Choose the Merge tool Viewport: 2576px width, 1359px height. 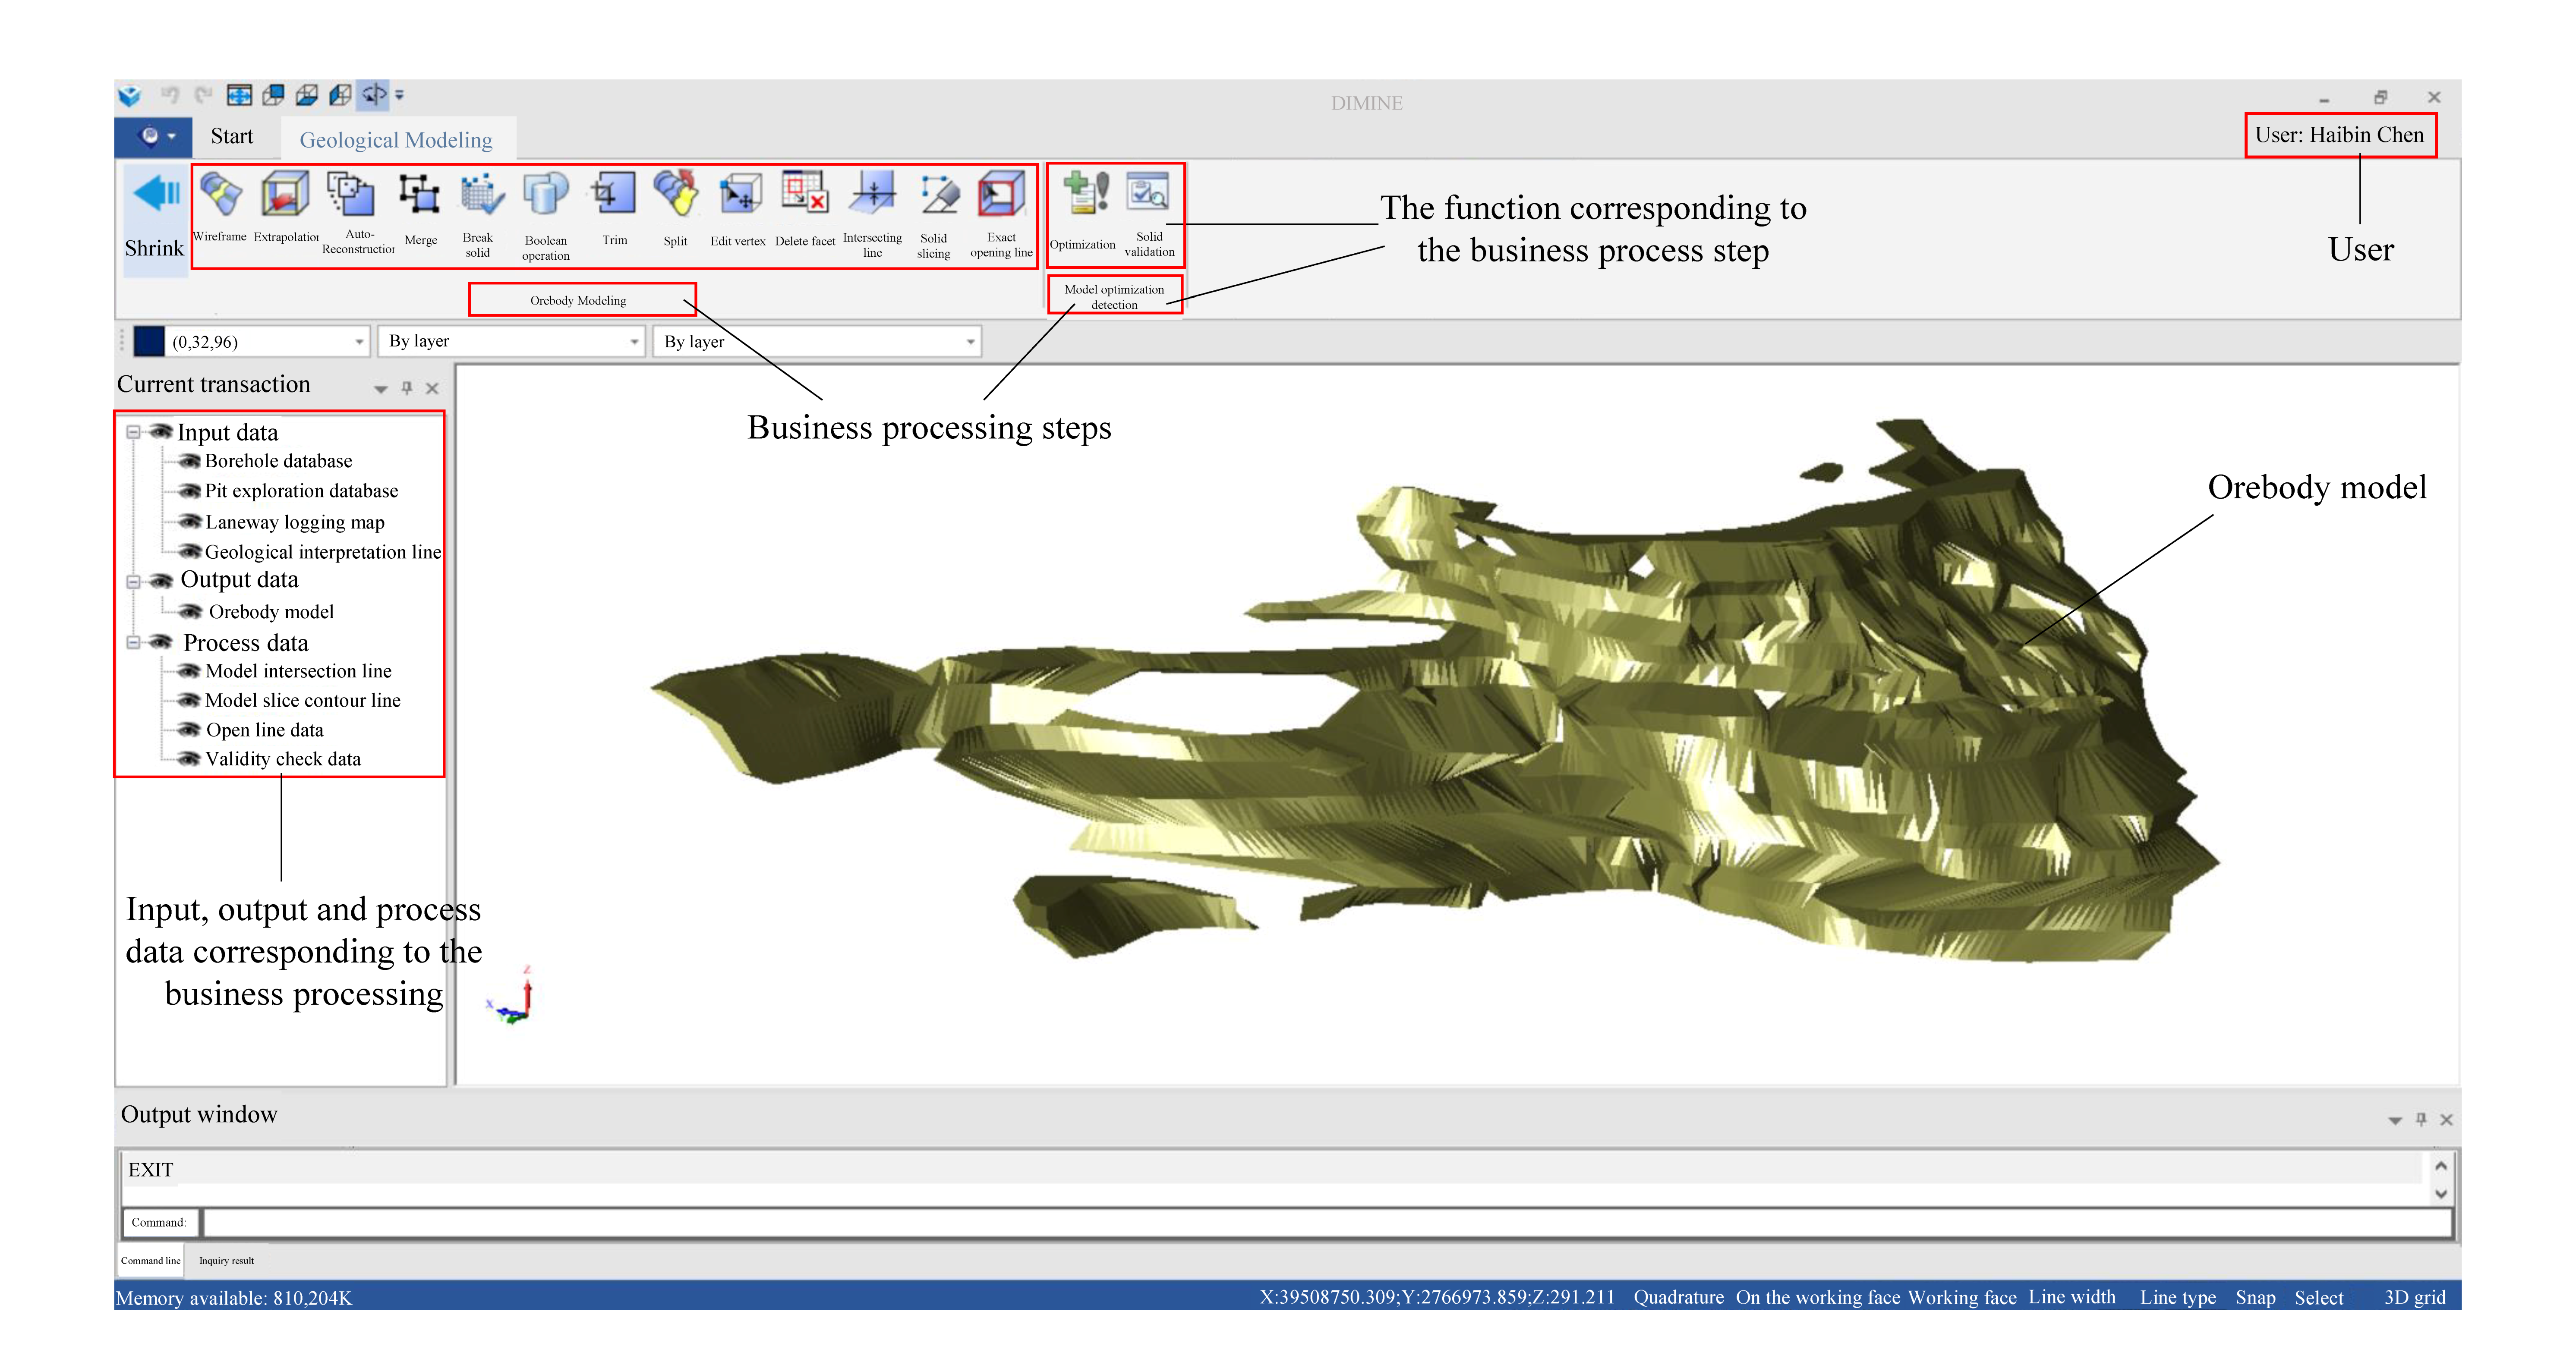point(420,208)
